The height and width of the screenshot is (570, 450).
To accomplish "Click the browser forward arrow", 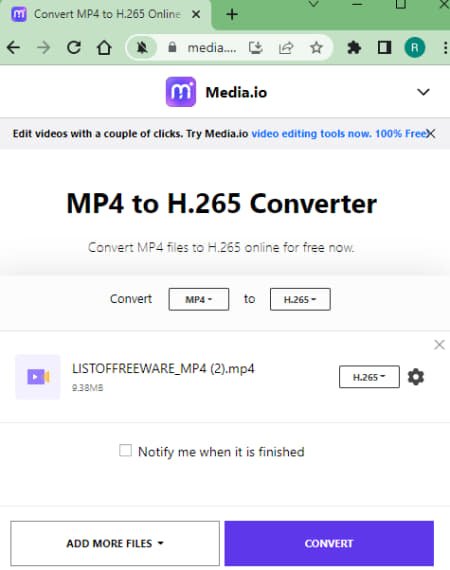I will click(x=44, y=48).
